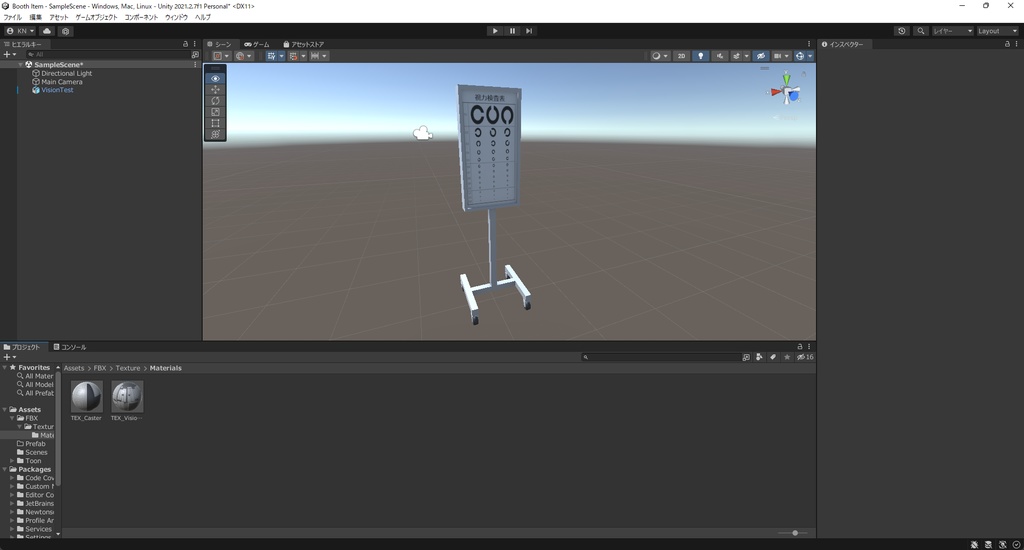Image resolution: width=1024 pixels, height=550 pixels.
Task: Click FBX in the breadcrumb path
Action: point(100,368)
